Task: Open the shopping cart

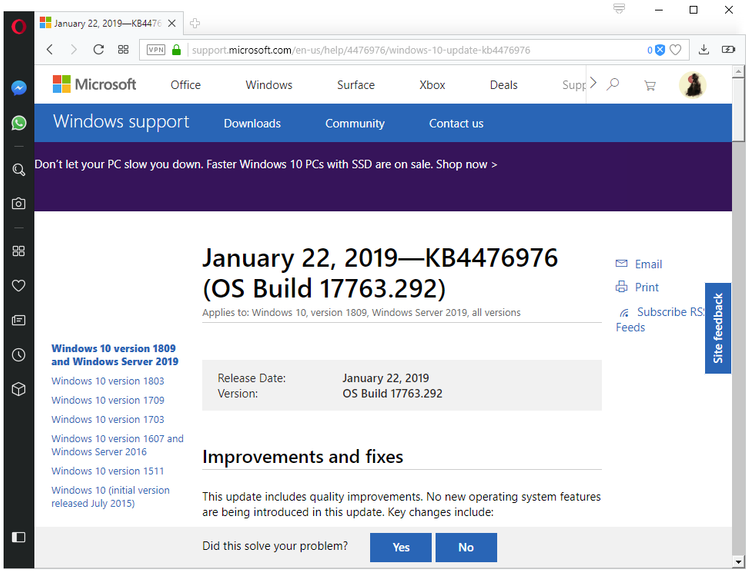Action: [650, 86]
